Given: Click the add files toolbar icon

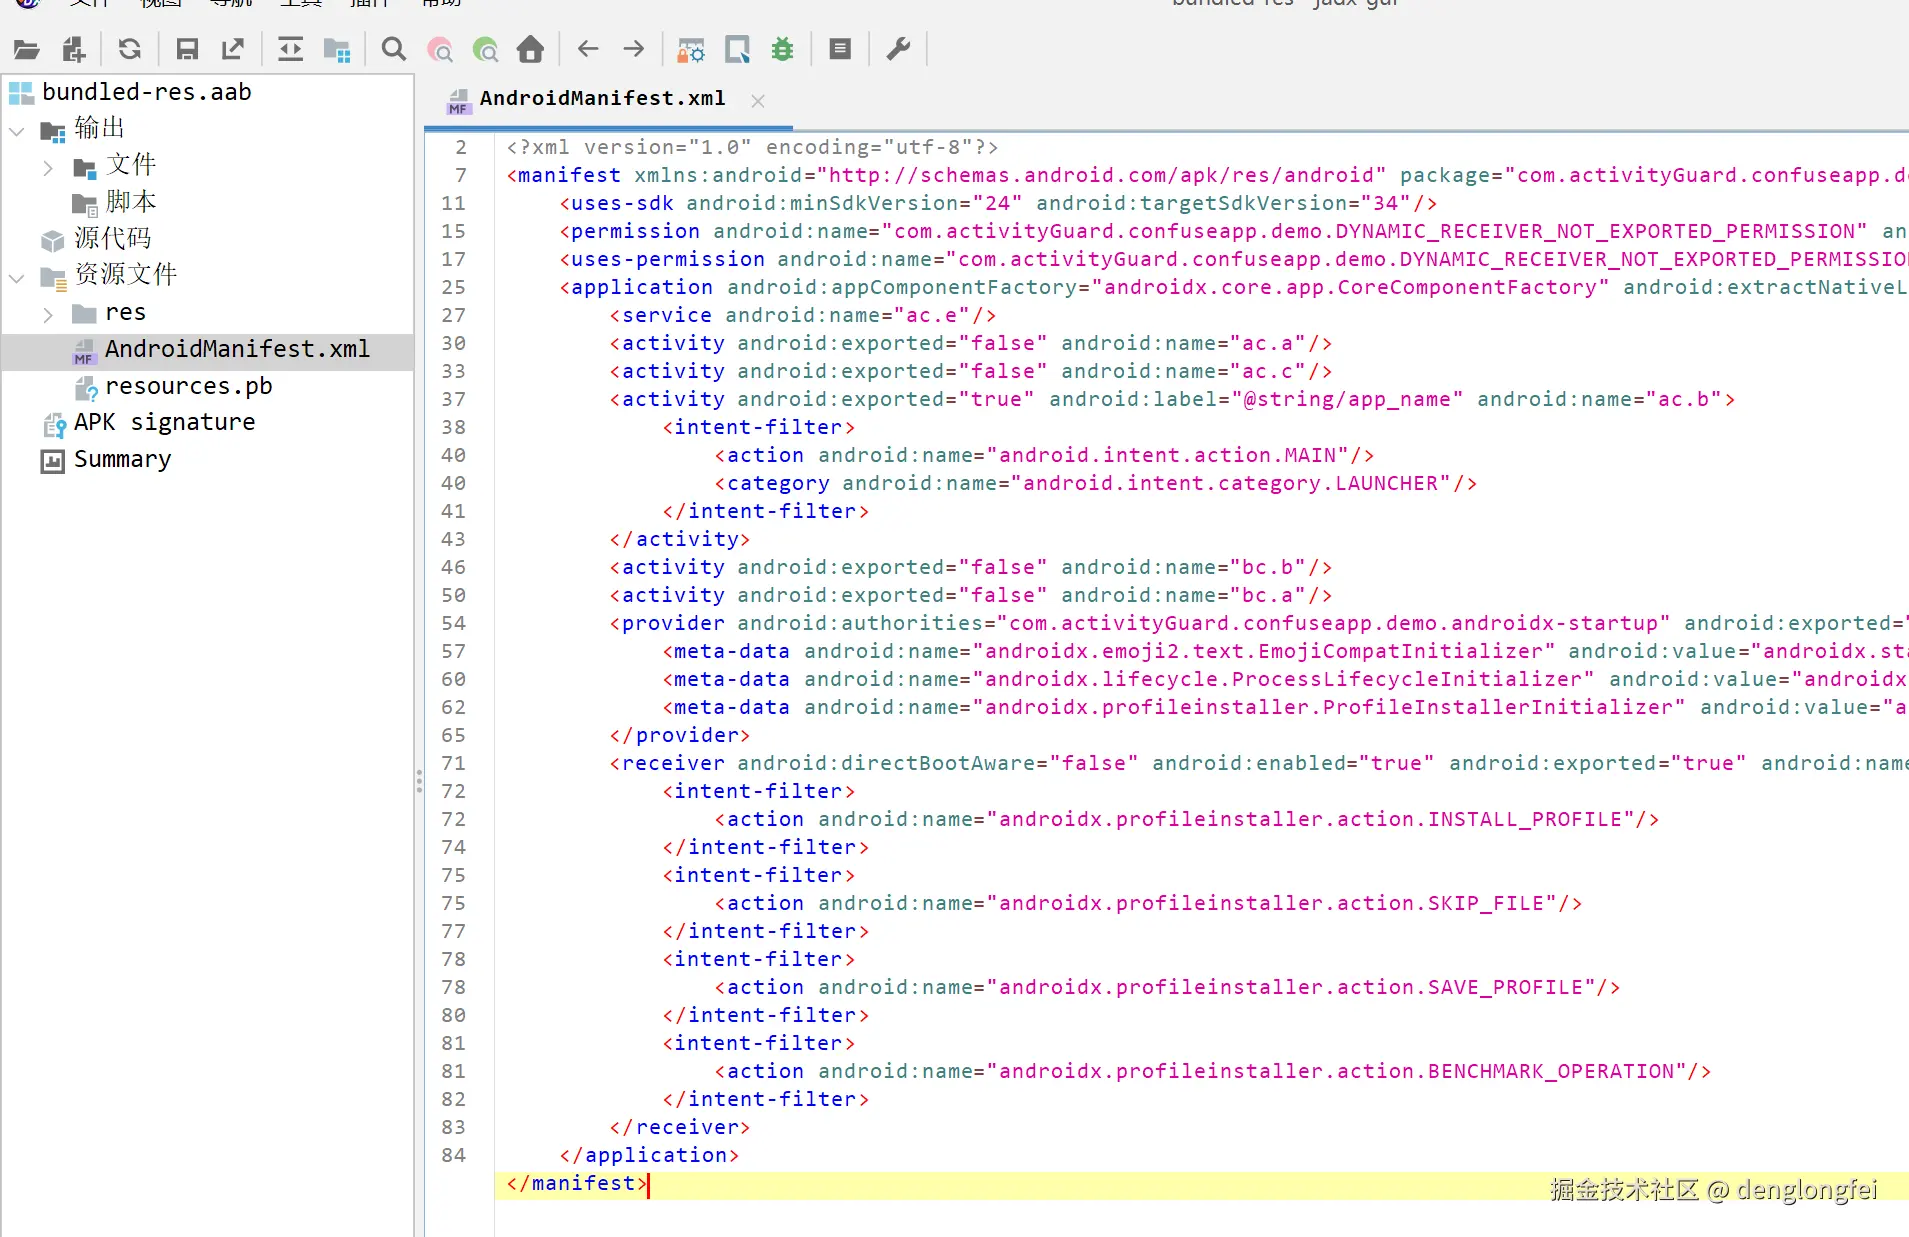Looking at the screenshot, I should [74, 49].
